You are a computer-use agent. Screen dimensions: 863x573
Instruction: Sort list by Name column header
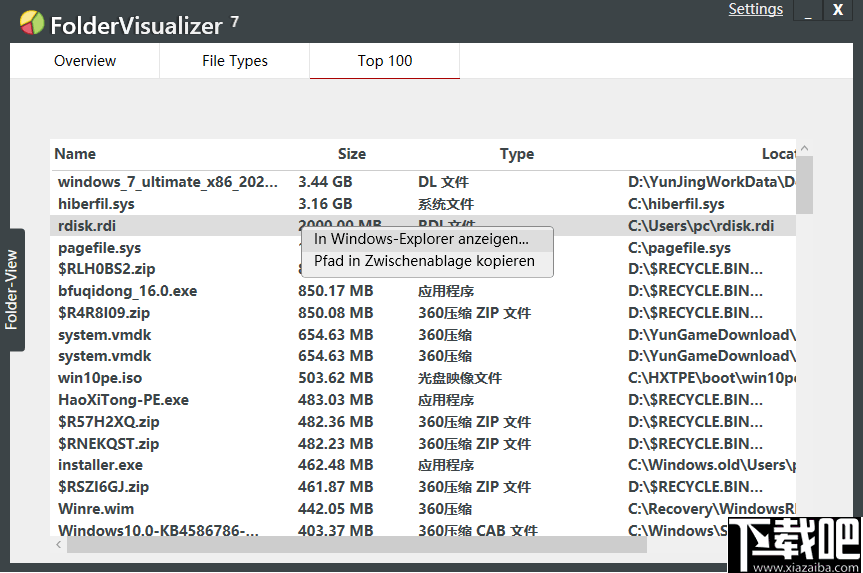(x=75, y=154)
